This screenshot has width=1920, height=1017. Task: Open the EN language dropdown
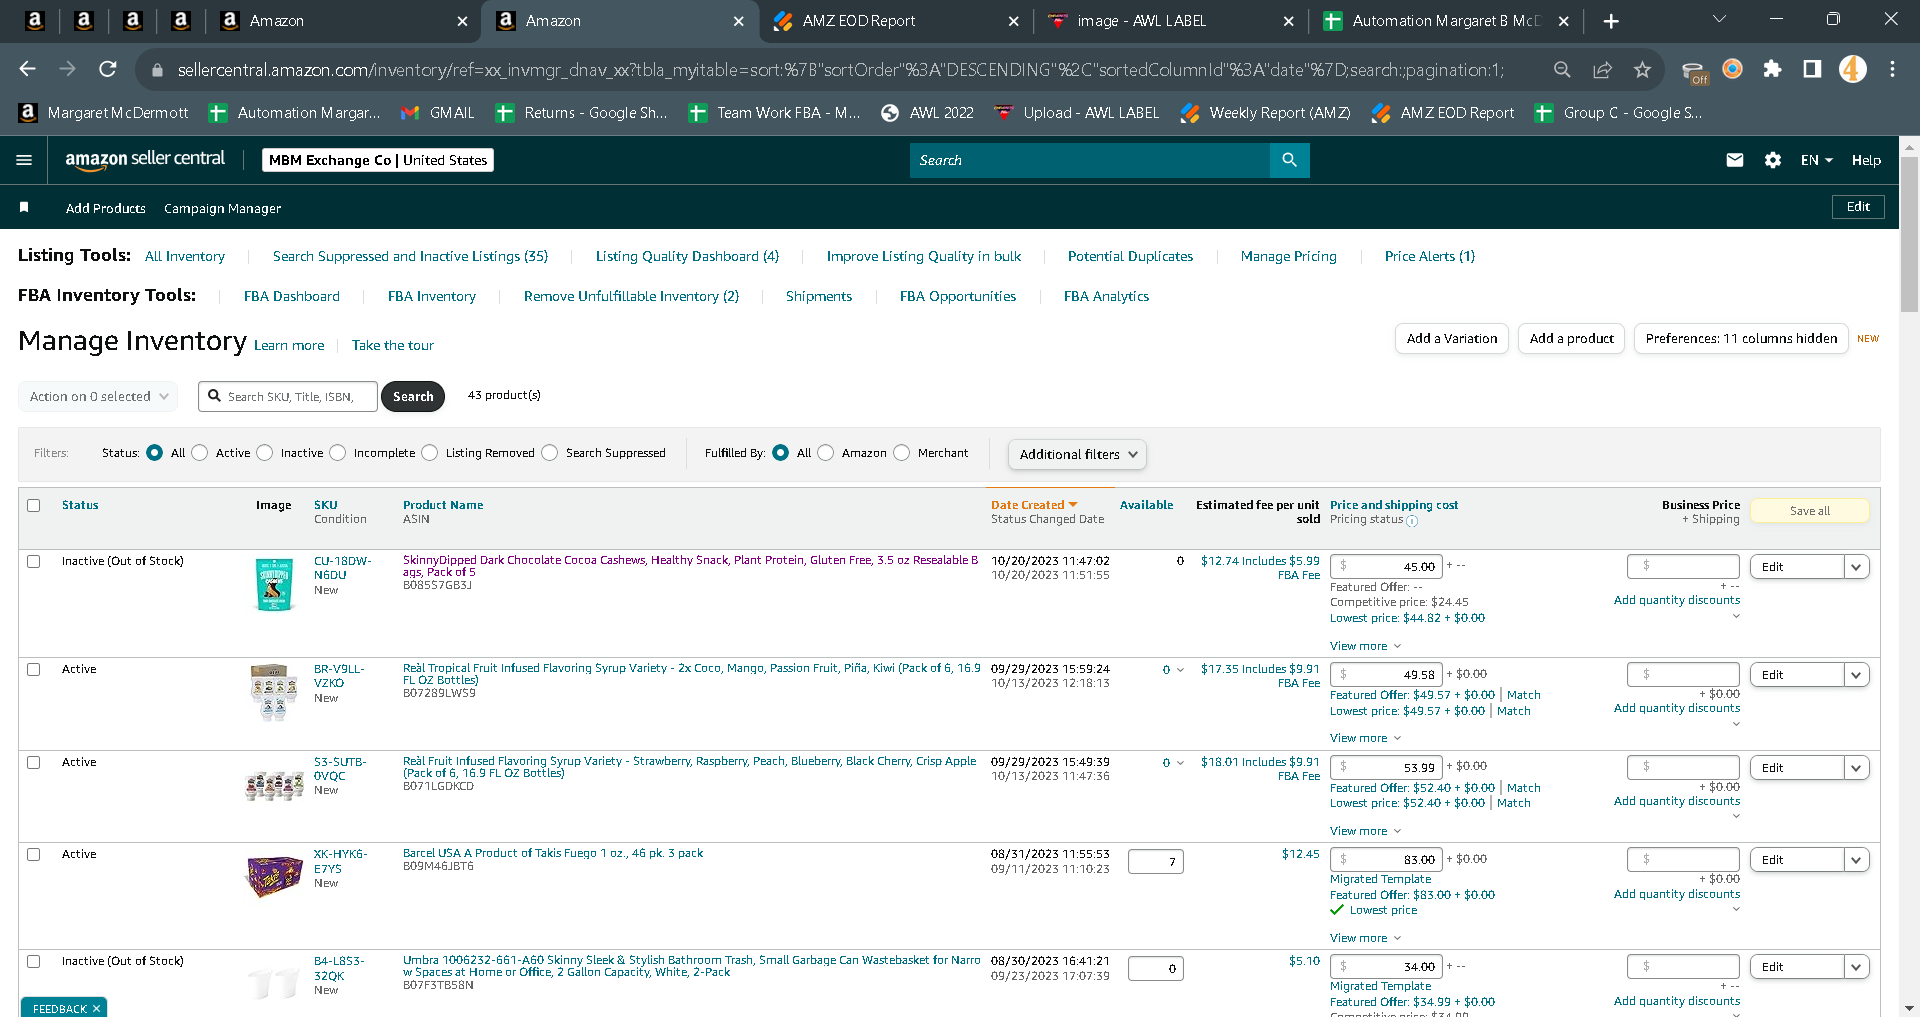click(1816, 160)
